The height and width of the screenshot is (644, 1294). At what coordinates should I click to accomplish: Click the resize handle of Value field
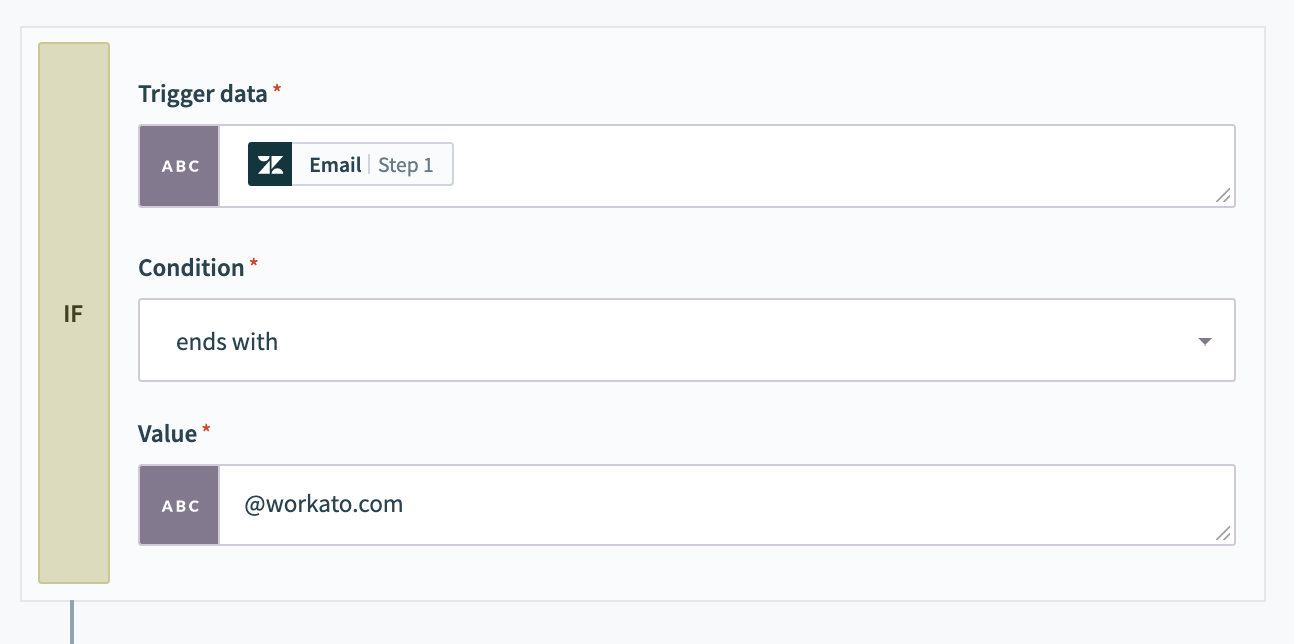click(1223, 533)
